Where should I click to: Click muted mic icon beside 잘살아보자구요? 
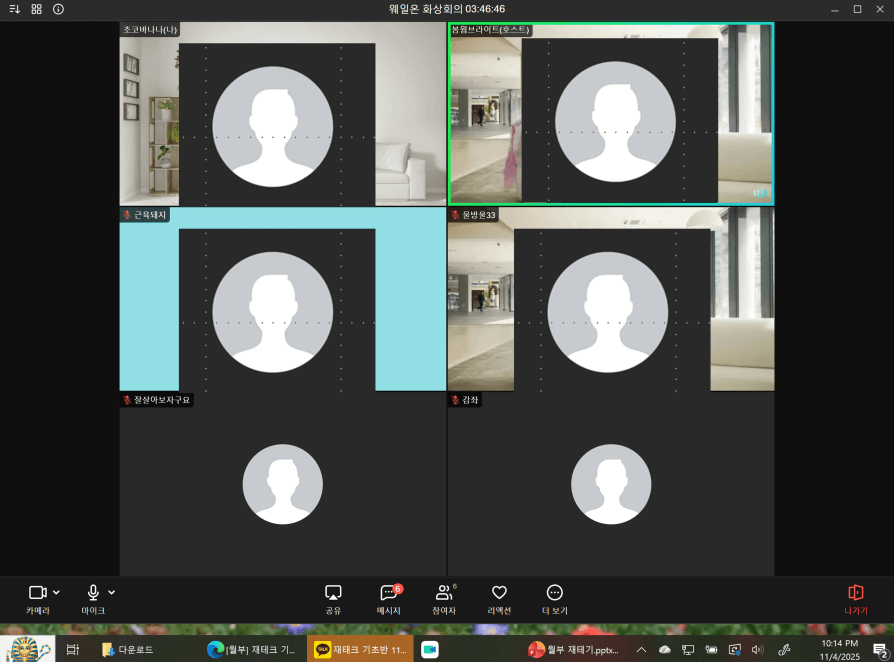click(x=127, y=400)
